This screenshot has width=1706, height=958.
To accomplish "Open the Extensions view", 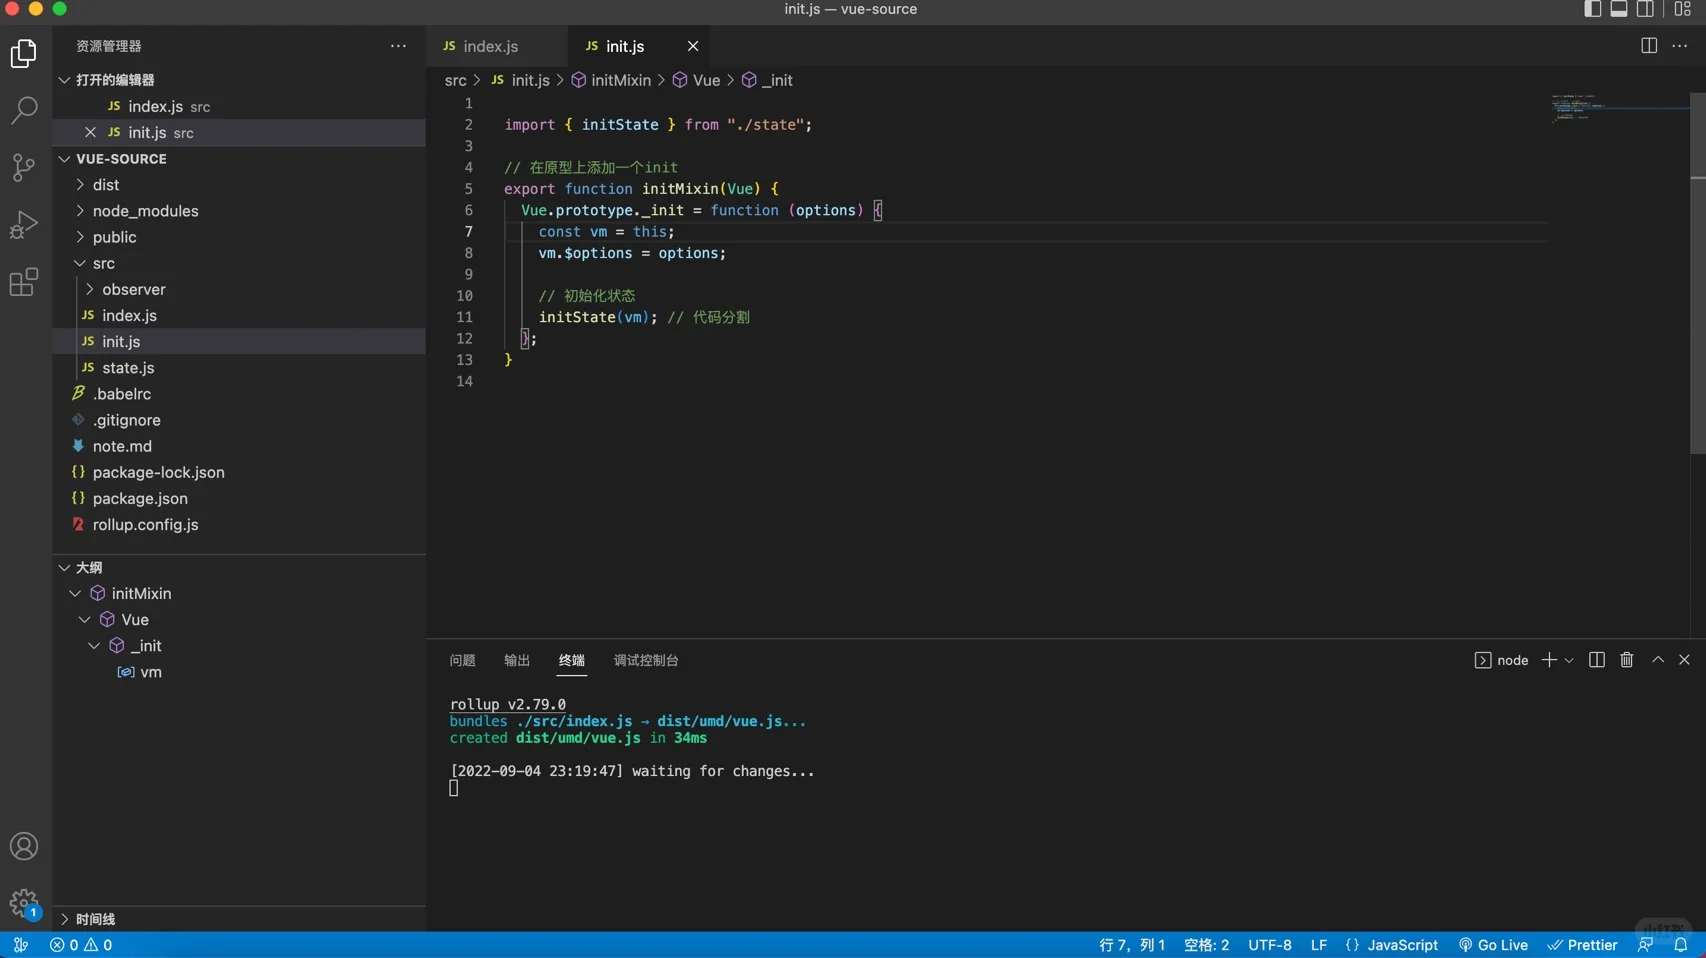I will pos(24,283).
